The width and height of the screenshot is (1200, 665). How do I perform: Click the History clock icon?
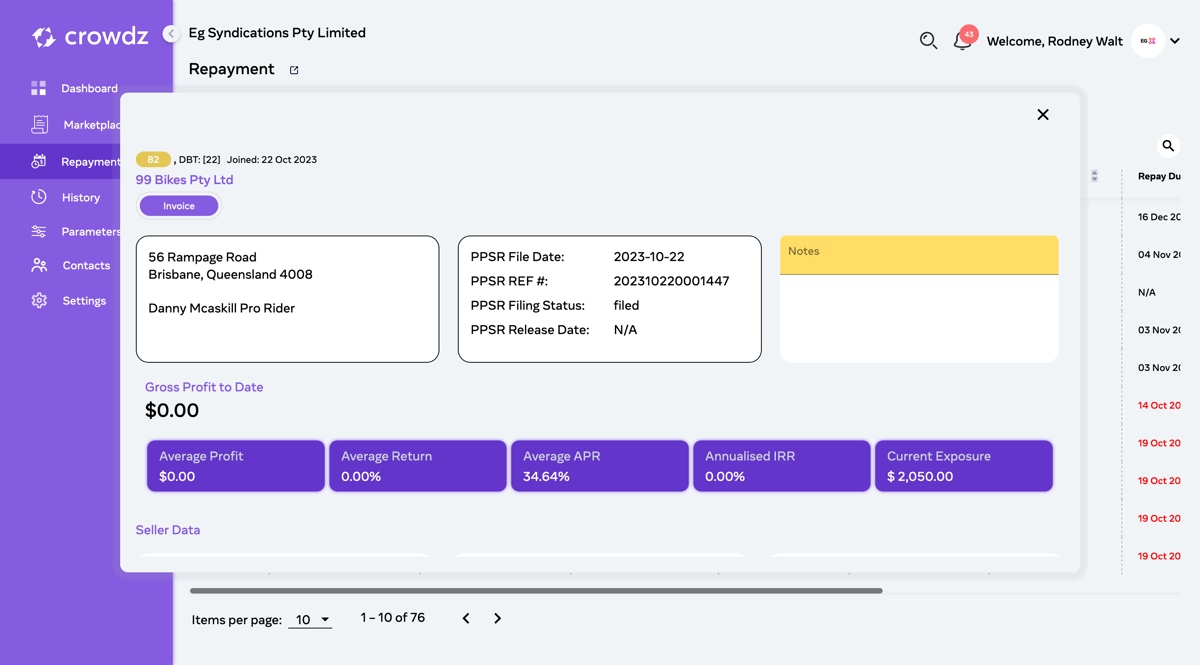39,197
